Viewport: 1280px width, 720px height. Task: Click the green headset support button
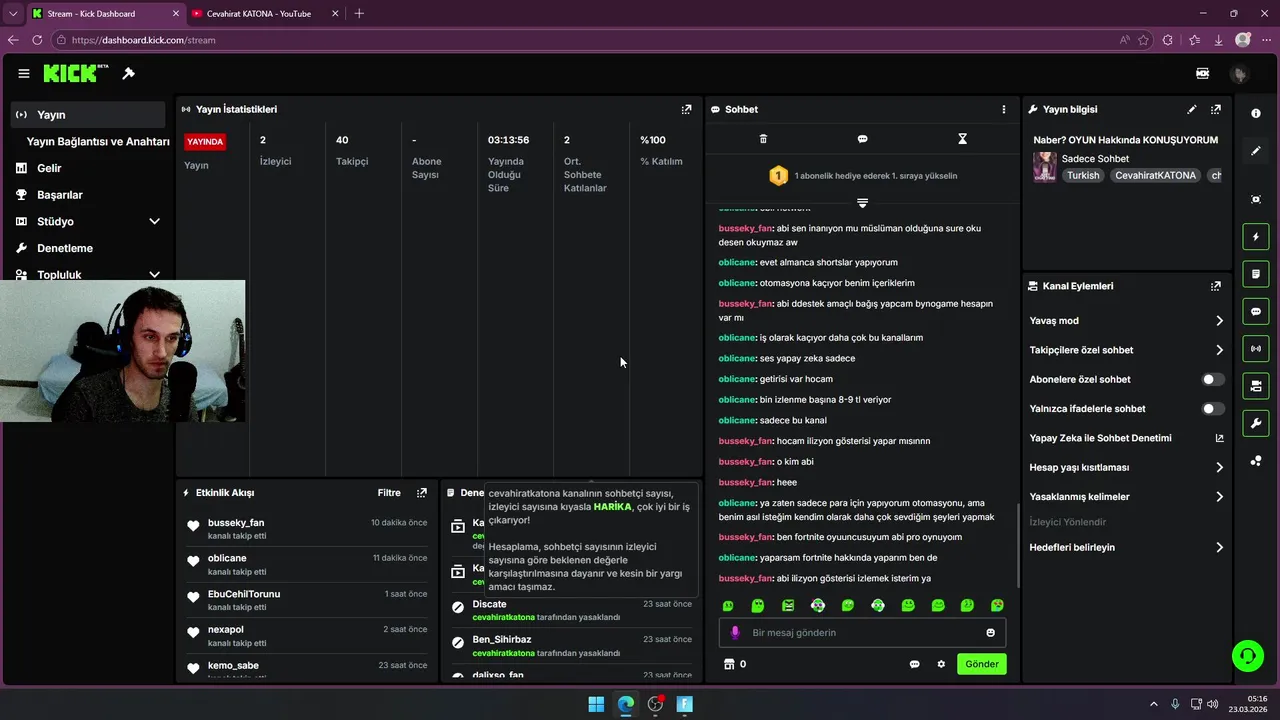coord(1248,656)
